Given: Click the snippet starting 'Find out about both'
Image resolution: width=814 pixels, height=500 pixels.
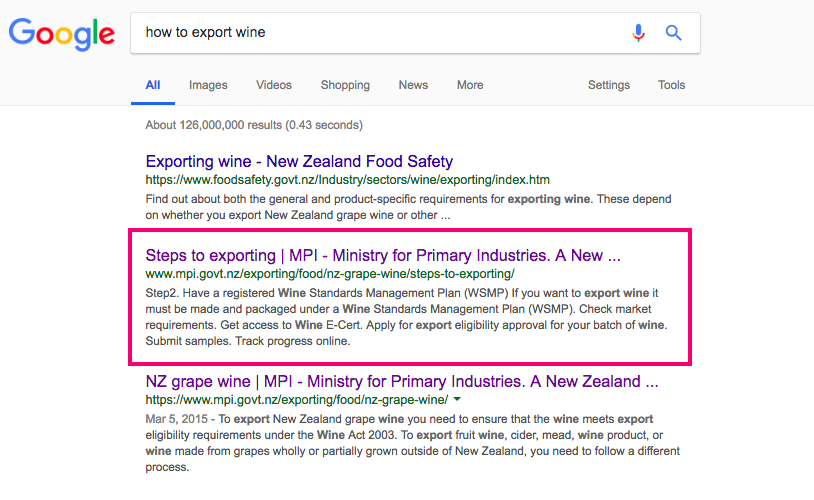Looking at the screenshot, I should click(x=408, y=207).
